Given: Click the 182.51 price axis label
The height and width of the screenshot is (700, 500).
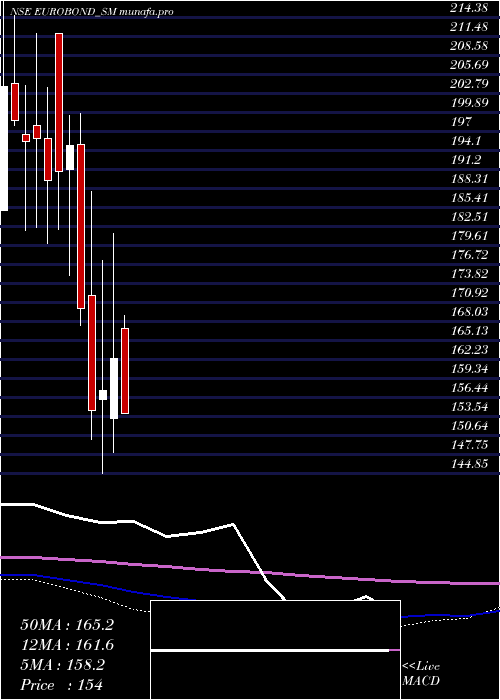Looking at the screenshot, I should click(x=469, y=217).
